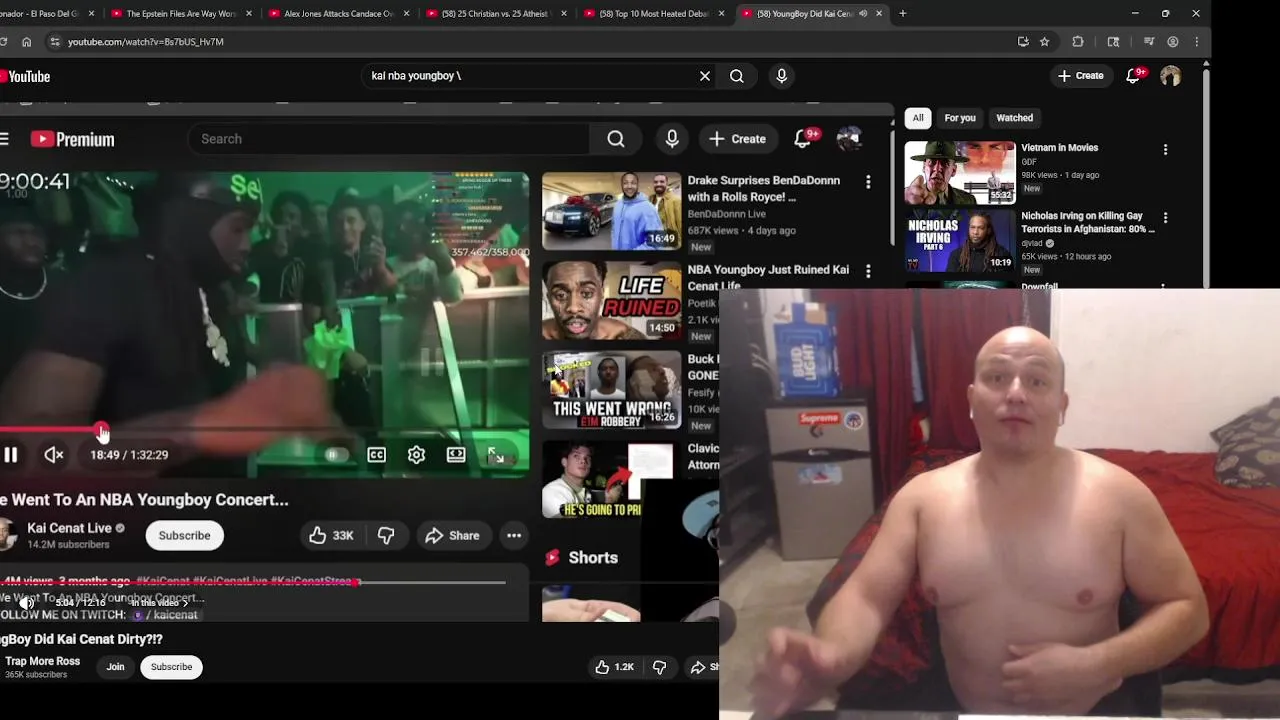The image size is (1280, 720).
Task: Open notifications bell in the top YouTube bar
Action: coord(1134,76)
